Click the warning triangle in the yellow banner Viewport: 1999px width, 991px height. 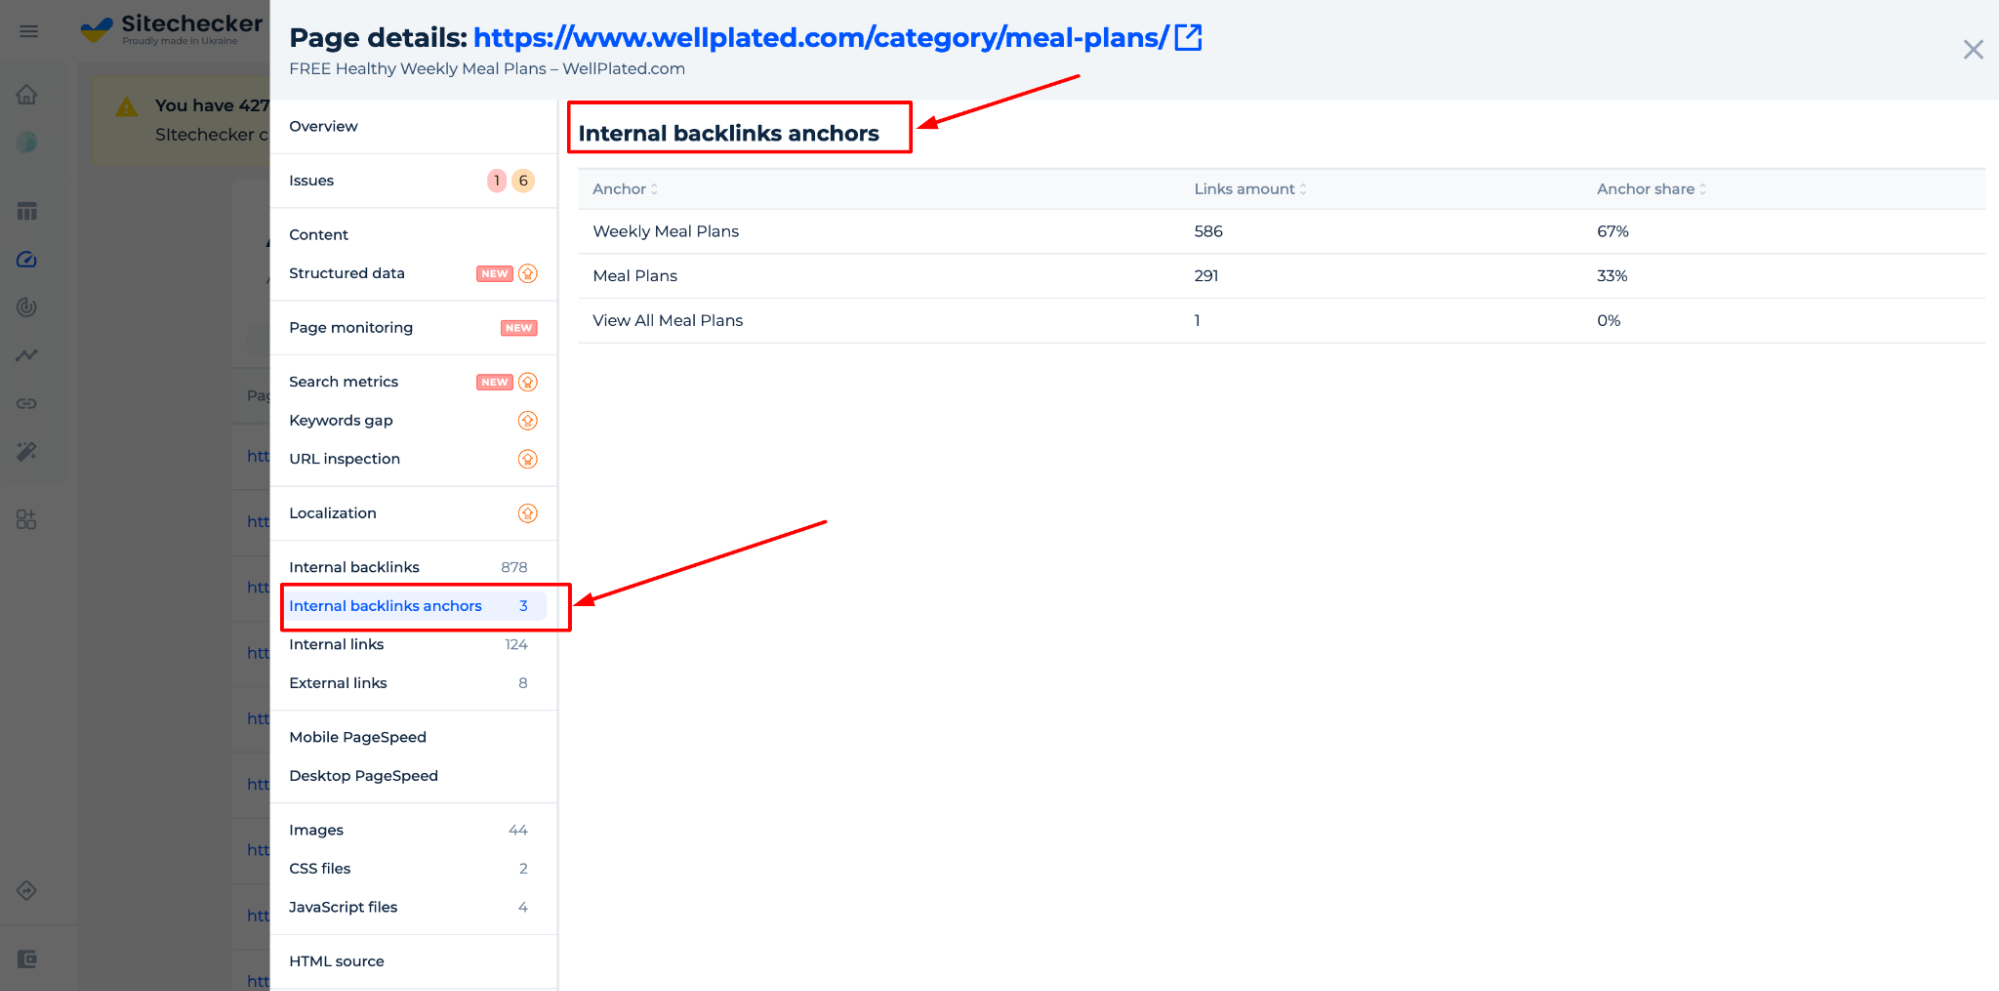[x=126, y=107]
